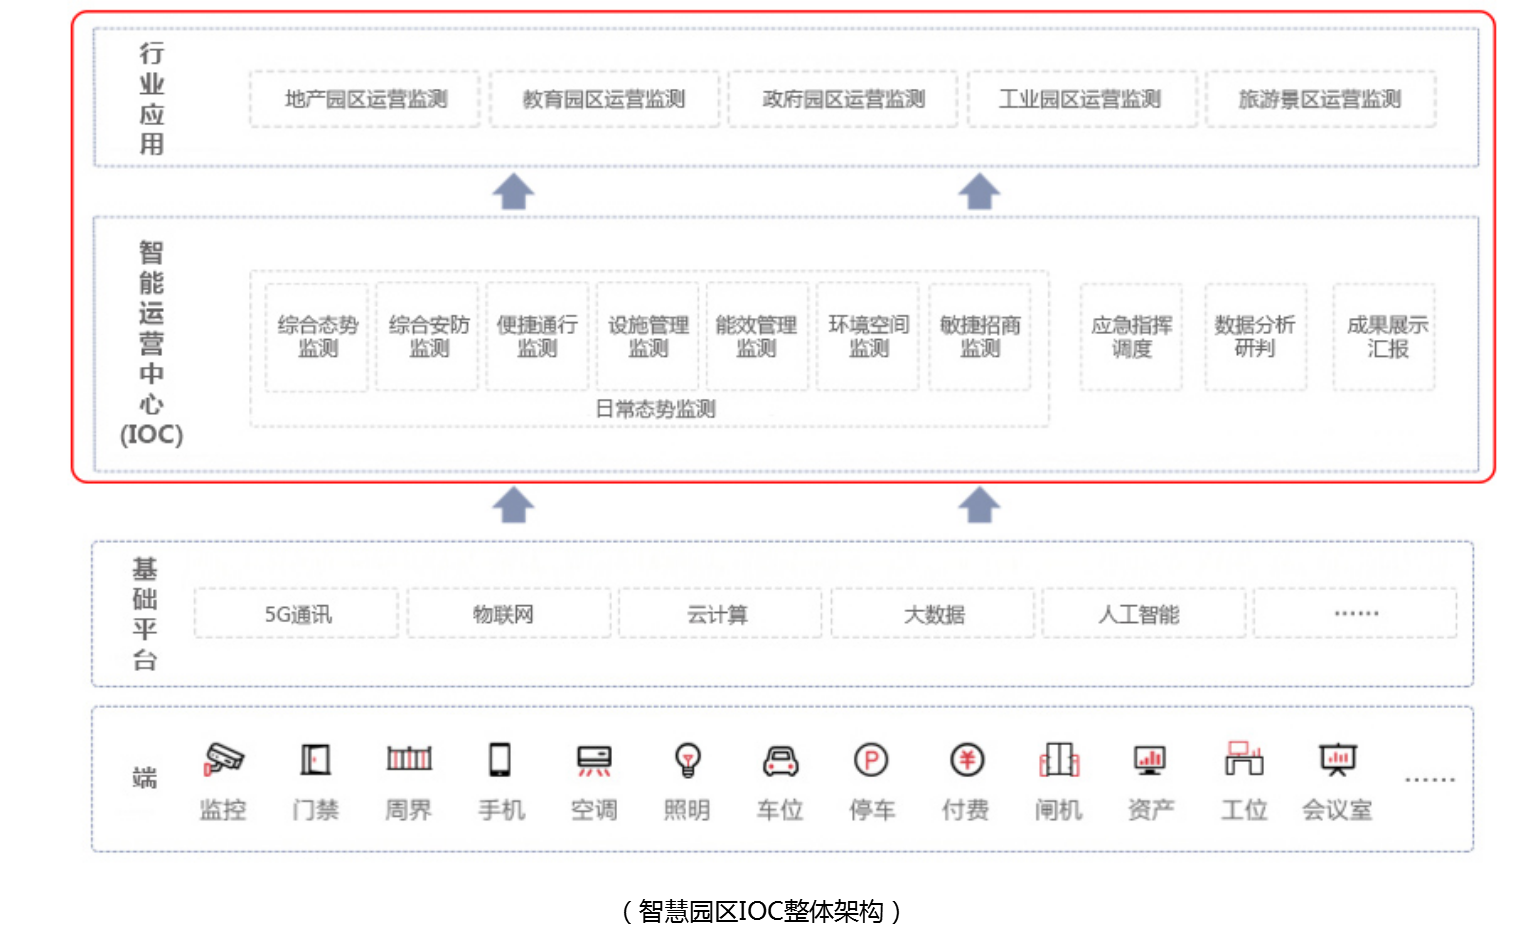This screenshot has width=1524, height=934.
Task: Click the 监控 camera icon
Action: 223,759
